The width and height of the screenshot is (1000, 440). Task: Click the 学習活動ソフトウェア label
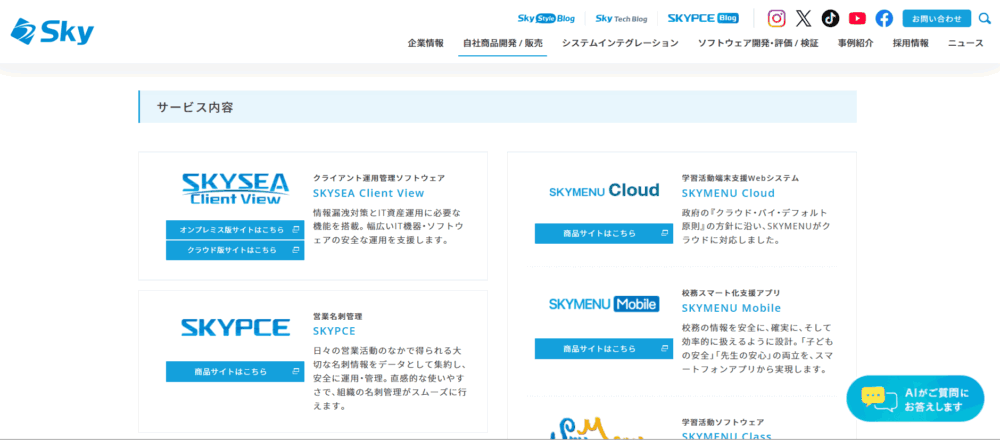click(723, 422)
